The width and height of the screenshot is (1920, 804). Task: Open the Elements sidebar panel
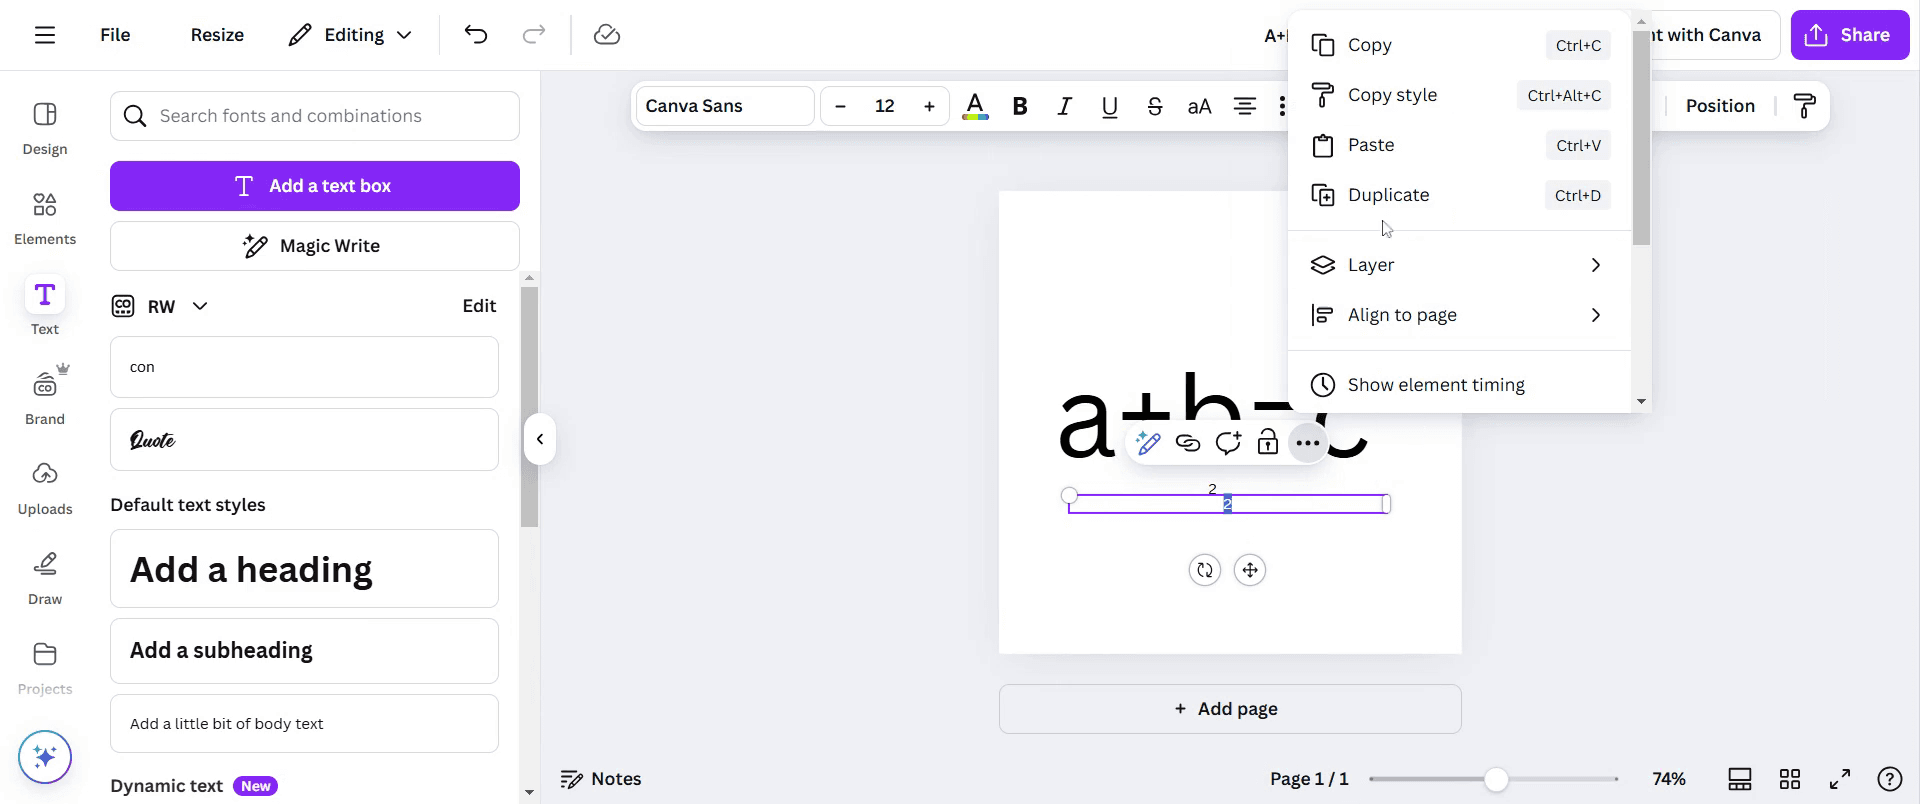pos(45,219)
